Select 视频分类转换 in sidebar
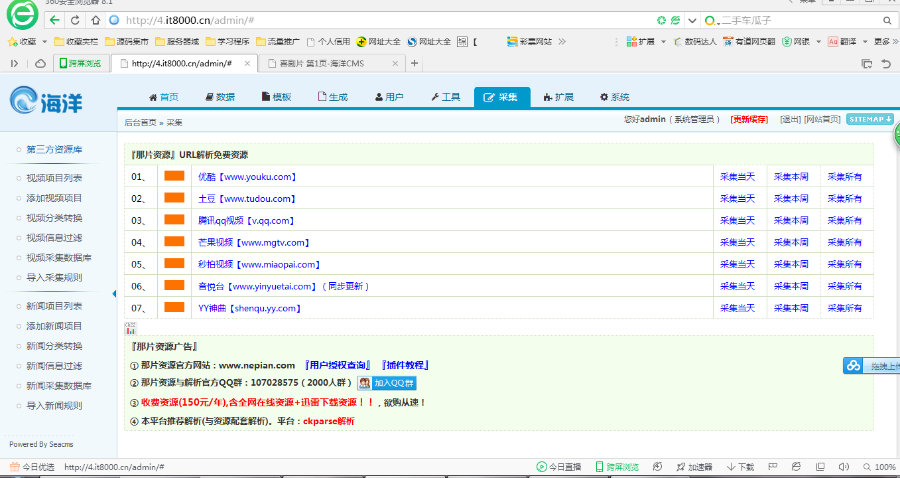 [x=54, y=218]
